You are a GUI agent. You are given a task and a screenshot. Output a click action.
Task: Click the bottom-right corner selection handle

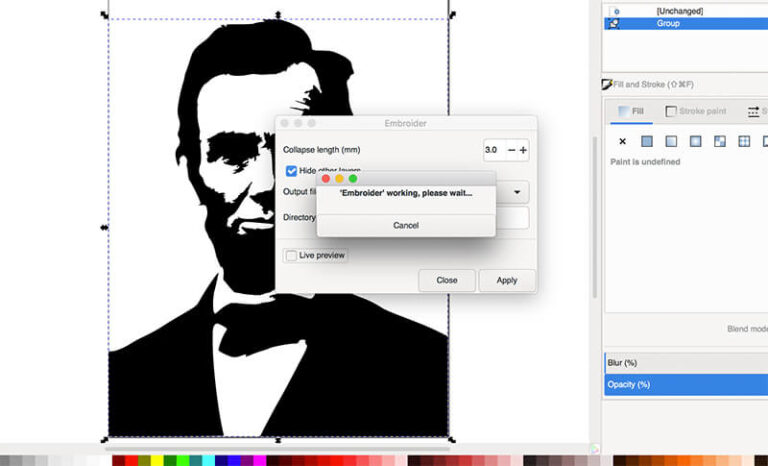point(452,440)
